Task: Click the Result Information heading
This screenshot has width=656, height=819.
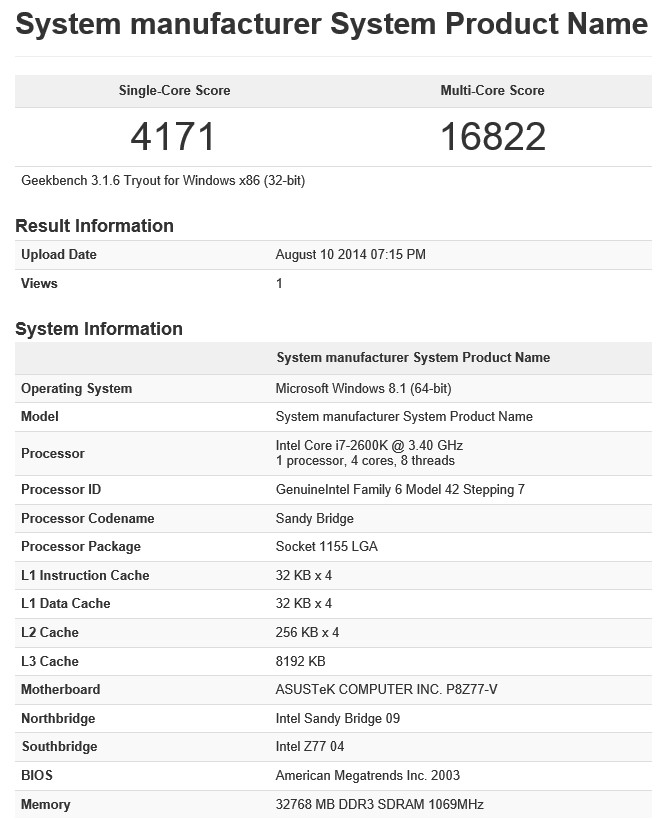Action: click(x=95, y=226)
